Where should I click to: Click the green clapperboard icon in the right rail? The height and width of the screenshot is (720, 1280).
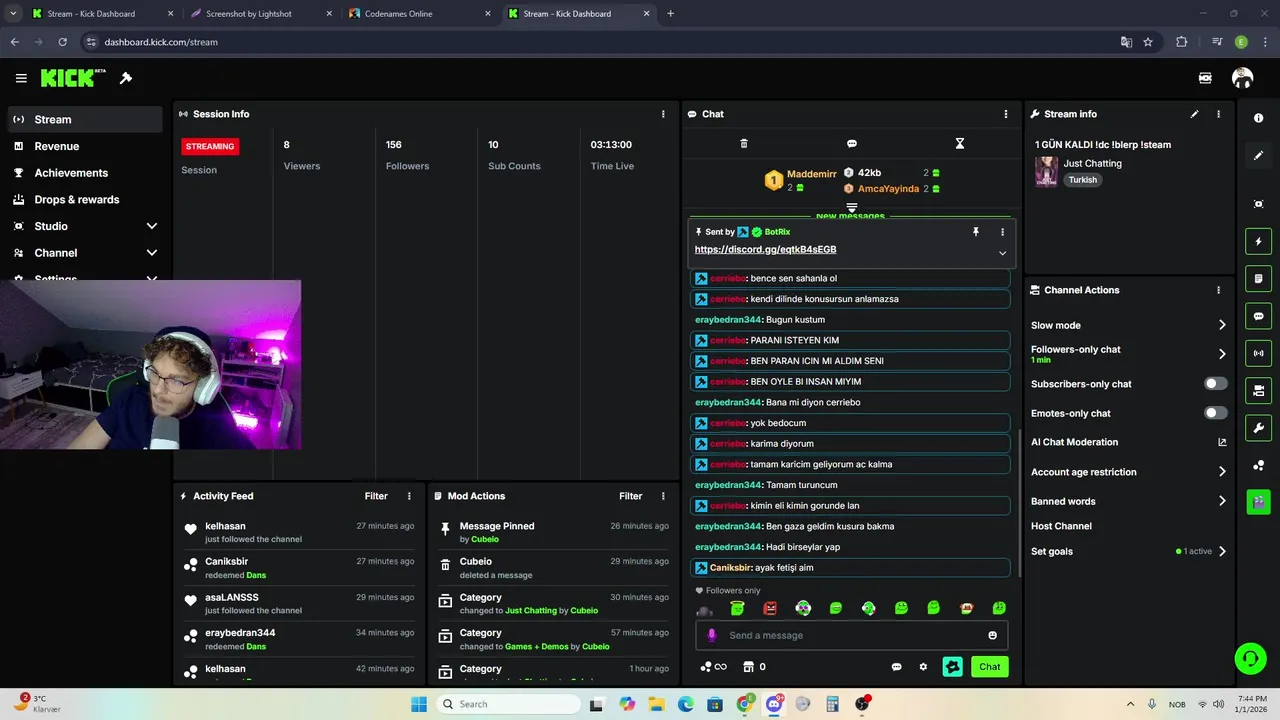pyautogui.click(x=1258, y=501)
